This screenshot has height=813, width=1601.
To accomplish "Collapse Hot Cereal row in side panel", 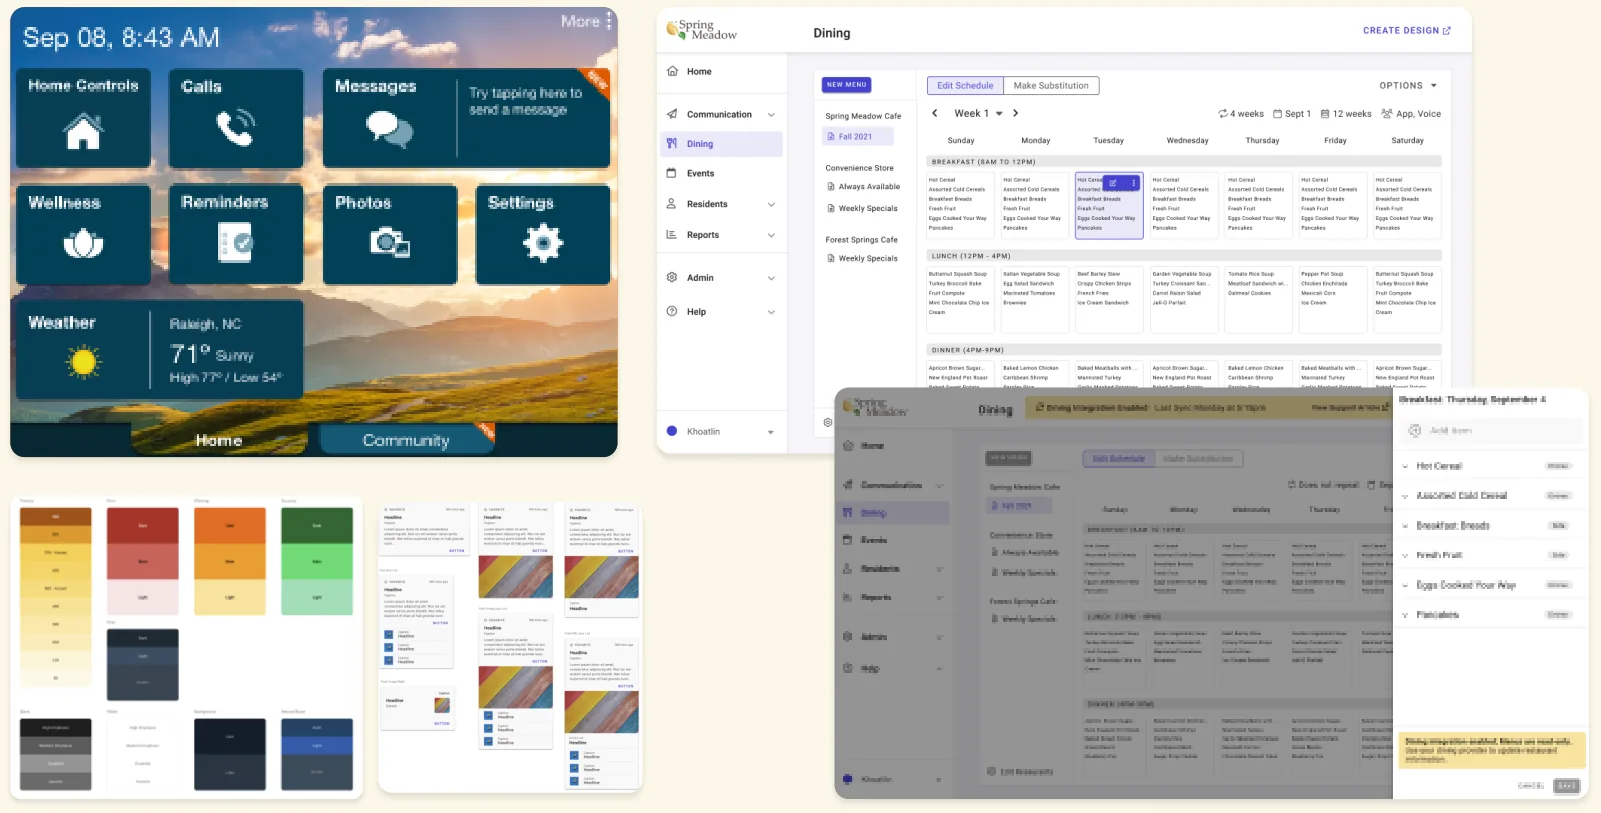I will [x=1405, y=466].
